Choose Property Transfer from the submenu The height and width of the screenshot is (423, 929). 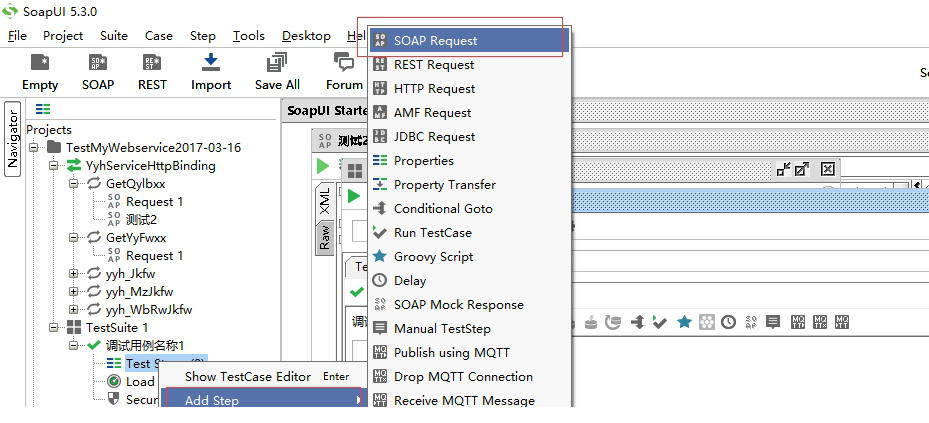469,185
